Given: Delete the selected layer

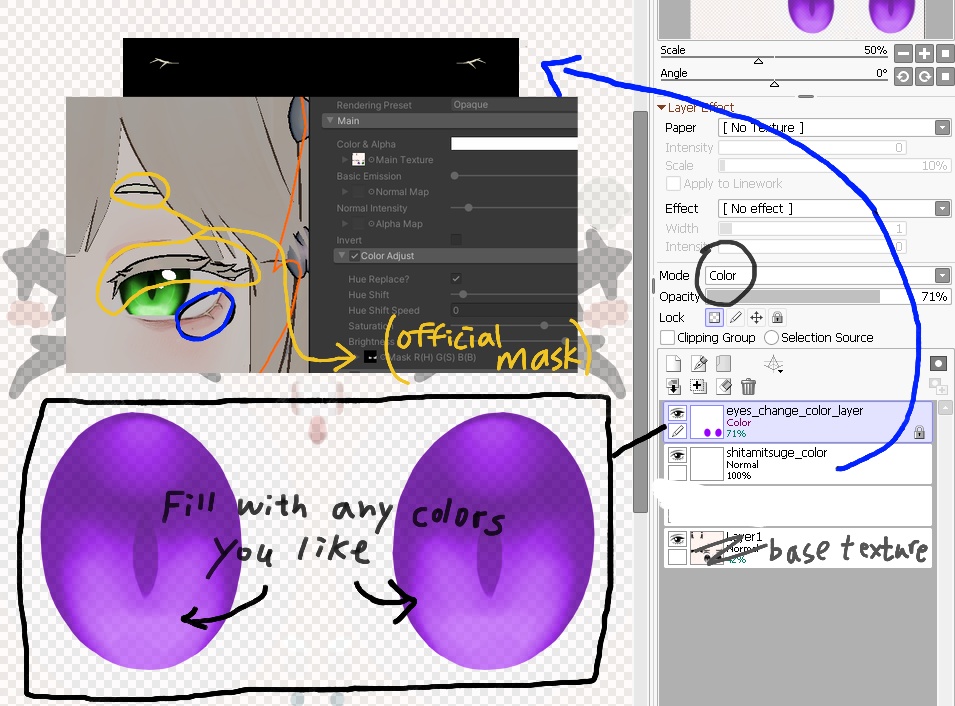Looking at the screenshot, I should (x=749, y=387).
